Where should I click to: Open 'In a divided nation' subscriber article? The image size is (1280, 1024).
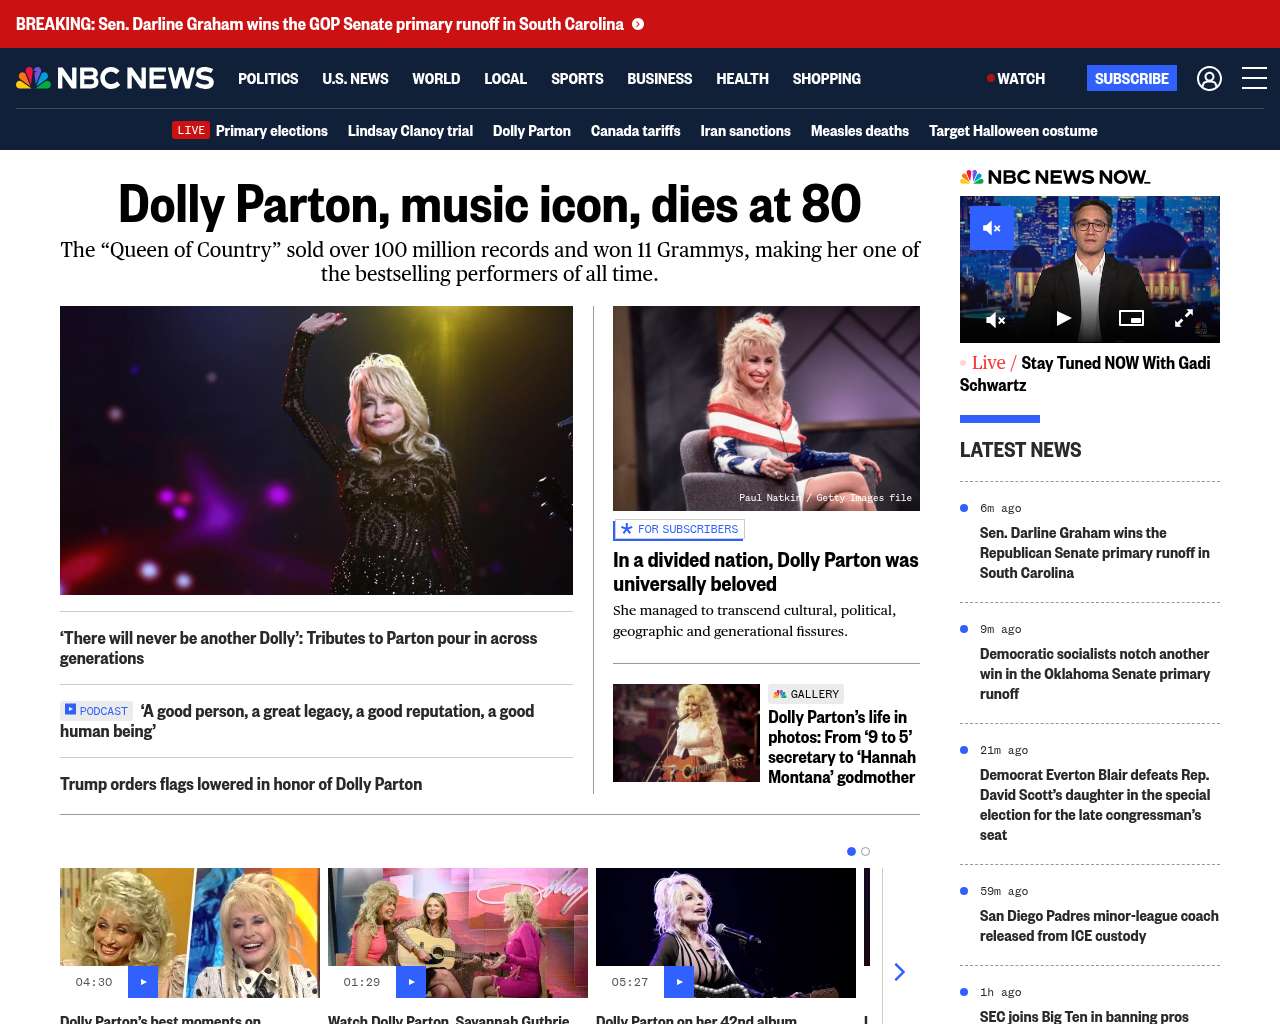coord(766,572)
